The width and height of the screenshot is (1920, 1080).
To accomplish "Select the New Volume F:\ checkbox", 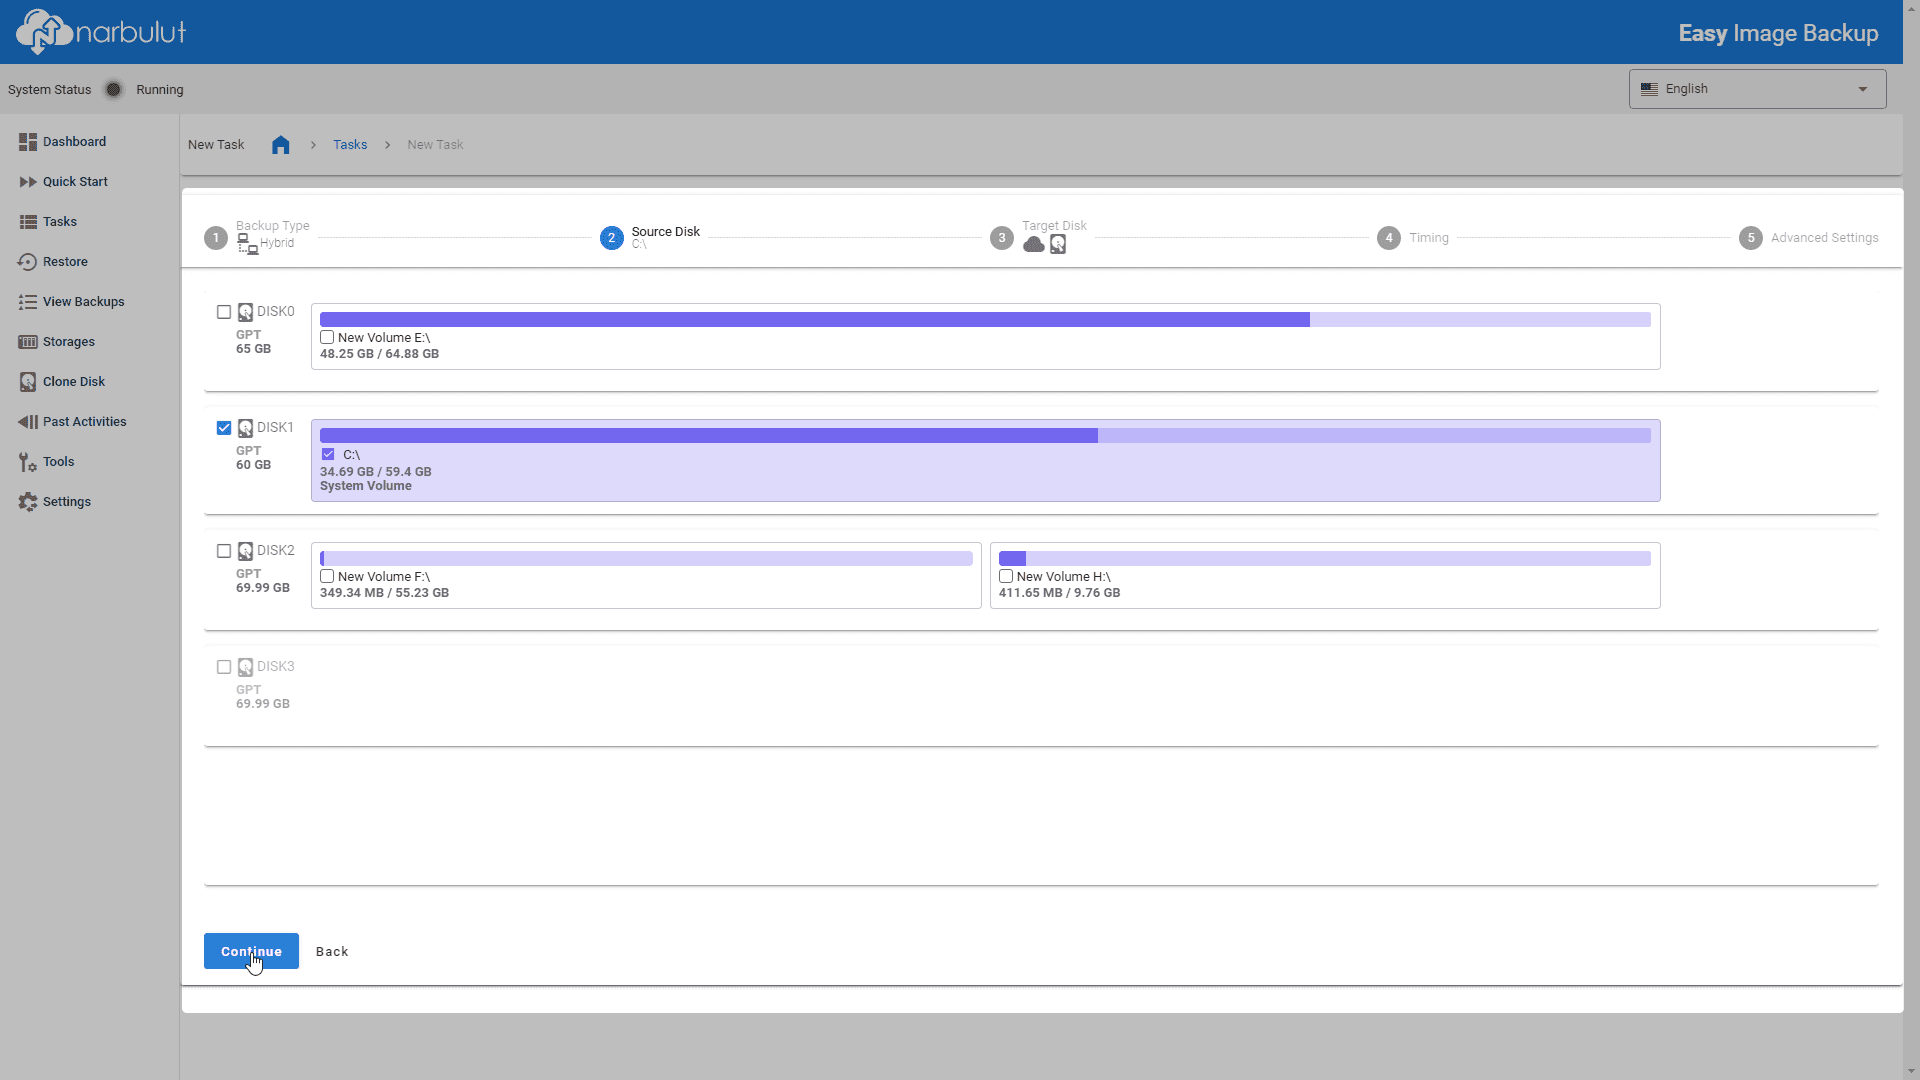I will pos(327,576).
